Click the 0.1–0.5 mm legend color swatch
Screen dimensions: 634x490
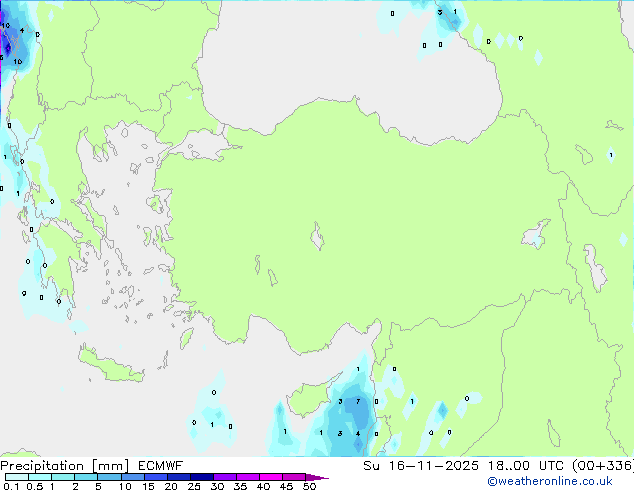(17, 477)
